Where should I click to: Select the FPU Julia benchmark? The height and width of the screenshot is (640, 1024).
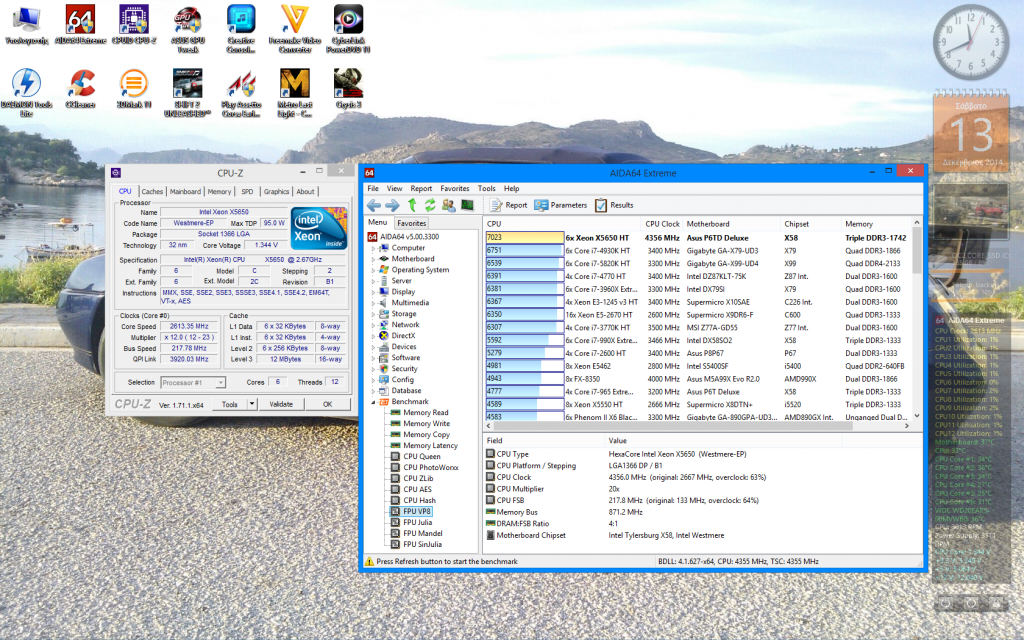coord(417,522)
